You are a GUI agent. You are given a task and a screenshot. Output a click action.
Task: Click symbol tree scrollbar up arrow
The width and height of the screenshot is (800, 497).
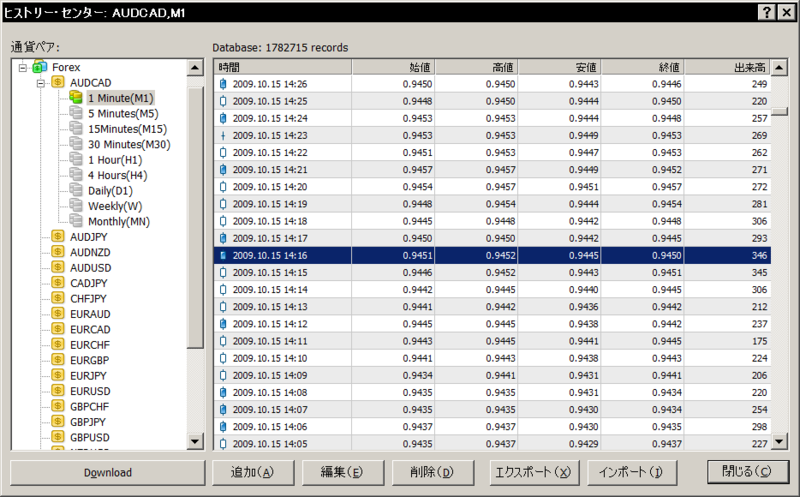(x=195, y=67)
